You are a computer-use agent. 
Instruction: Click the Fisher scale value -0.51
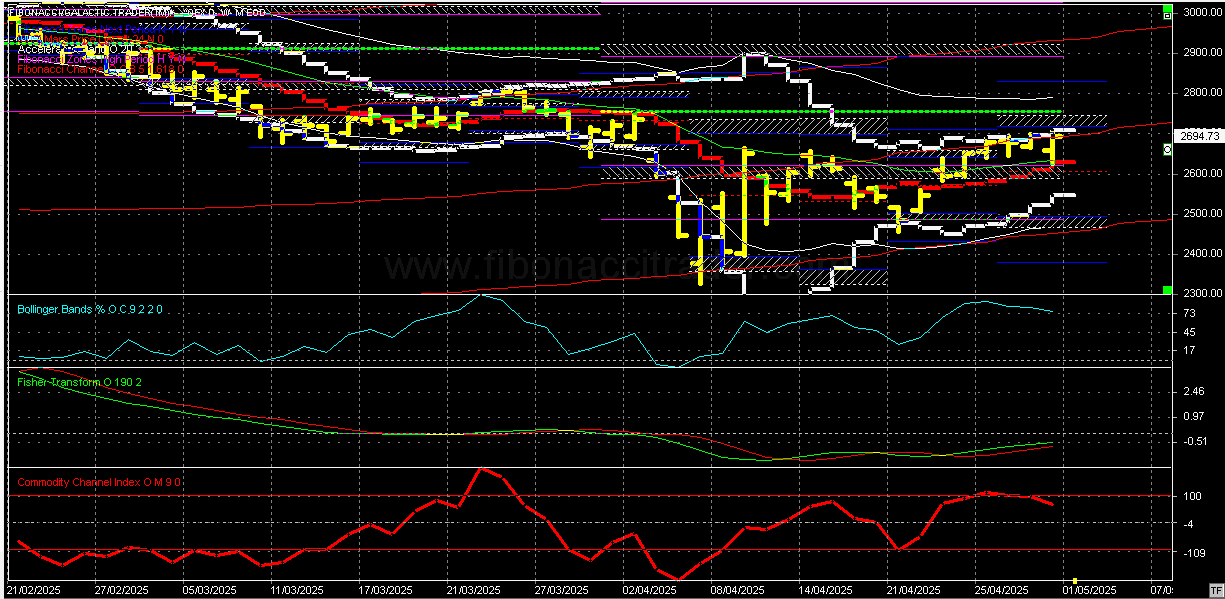1193,441
